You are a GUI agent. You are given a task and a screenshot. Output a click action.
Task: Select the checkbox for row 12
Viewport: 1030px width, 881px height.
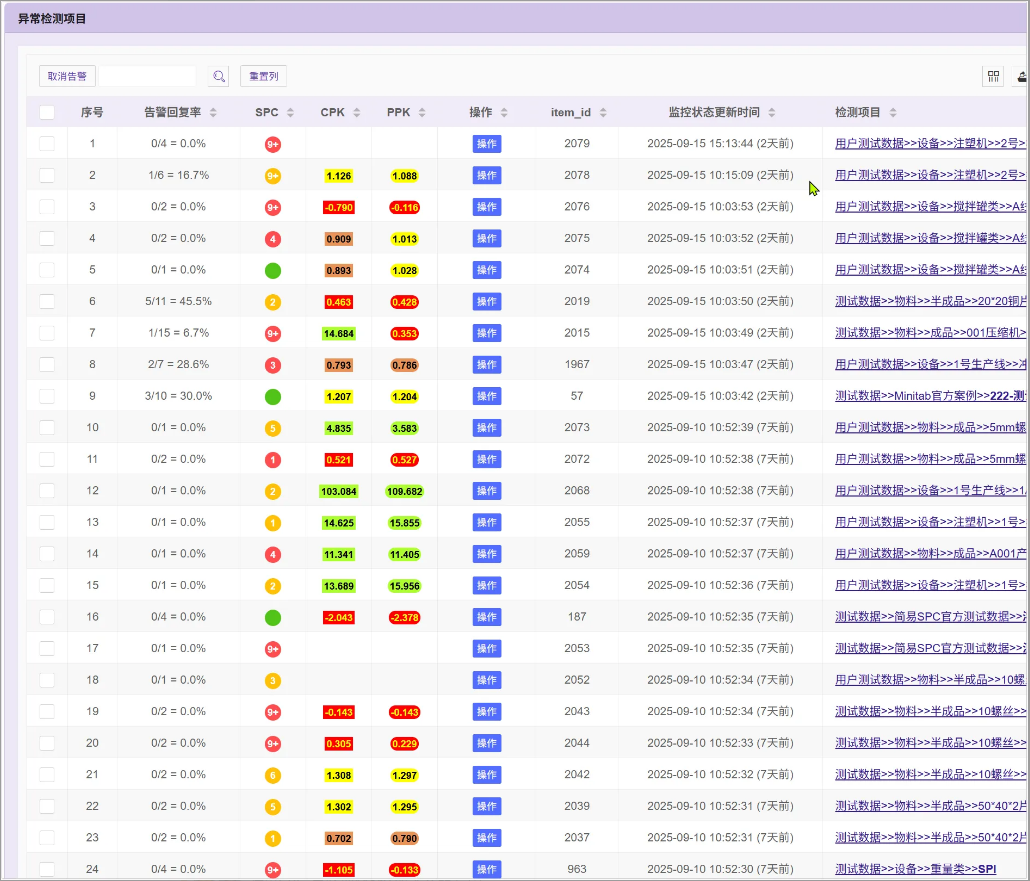point(47,491)
